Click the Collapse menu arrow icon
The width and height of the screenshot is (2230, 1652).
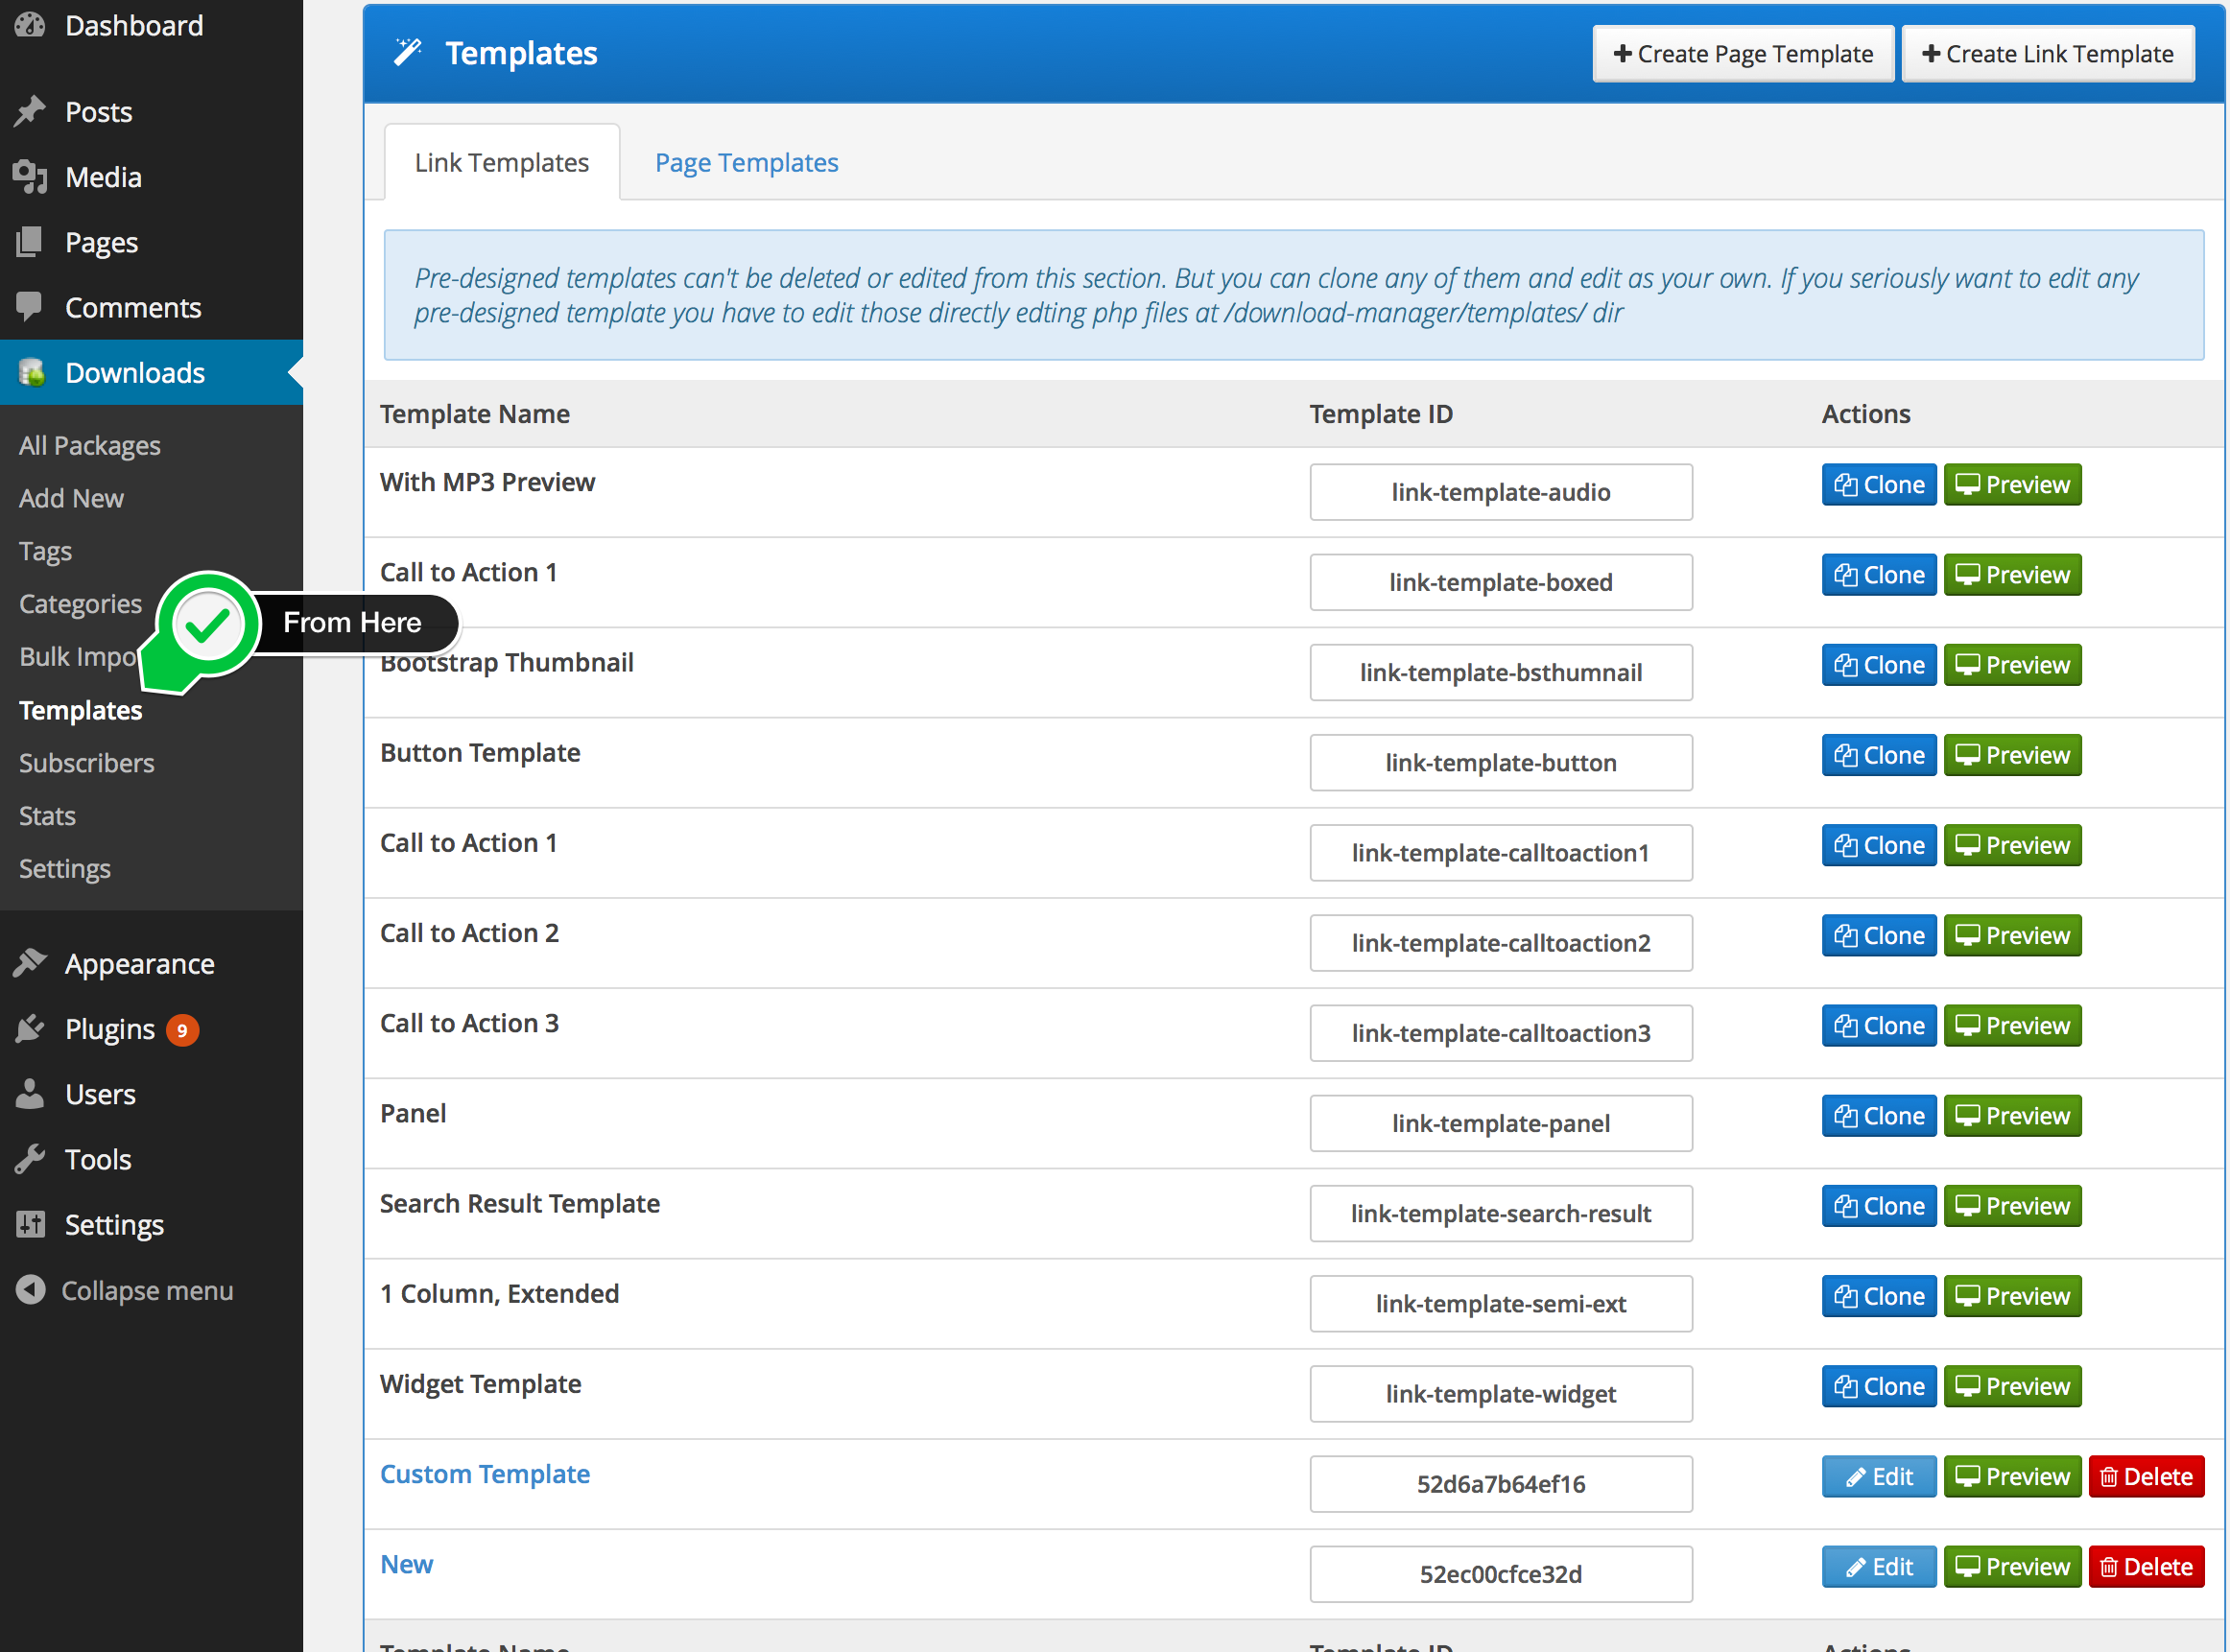click(31, 1290)
